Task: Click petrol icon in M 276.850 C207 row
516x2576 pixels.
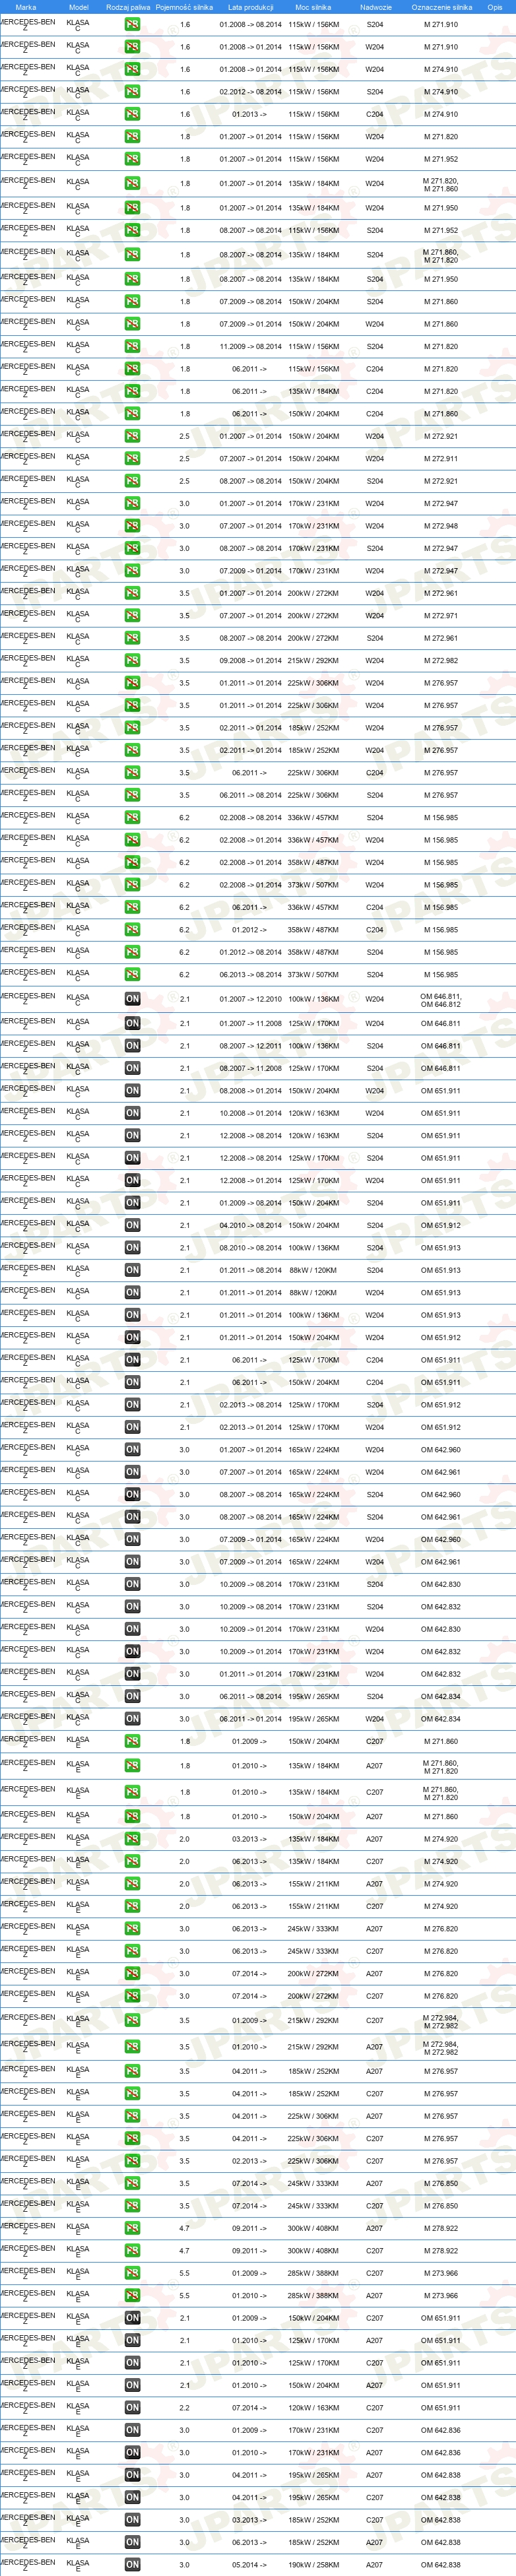Action: (132, 2206)
